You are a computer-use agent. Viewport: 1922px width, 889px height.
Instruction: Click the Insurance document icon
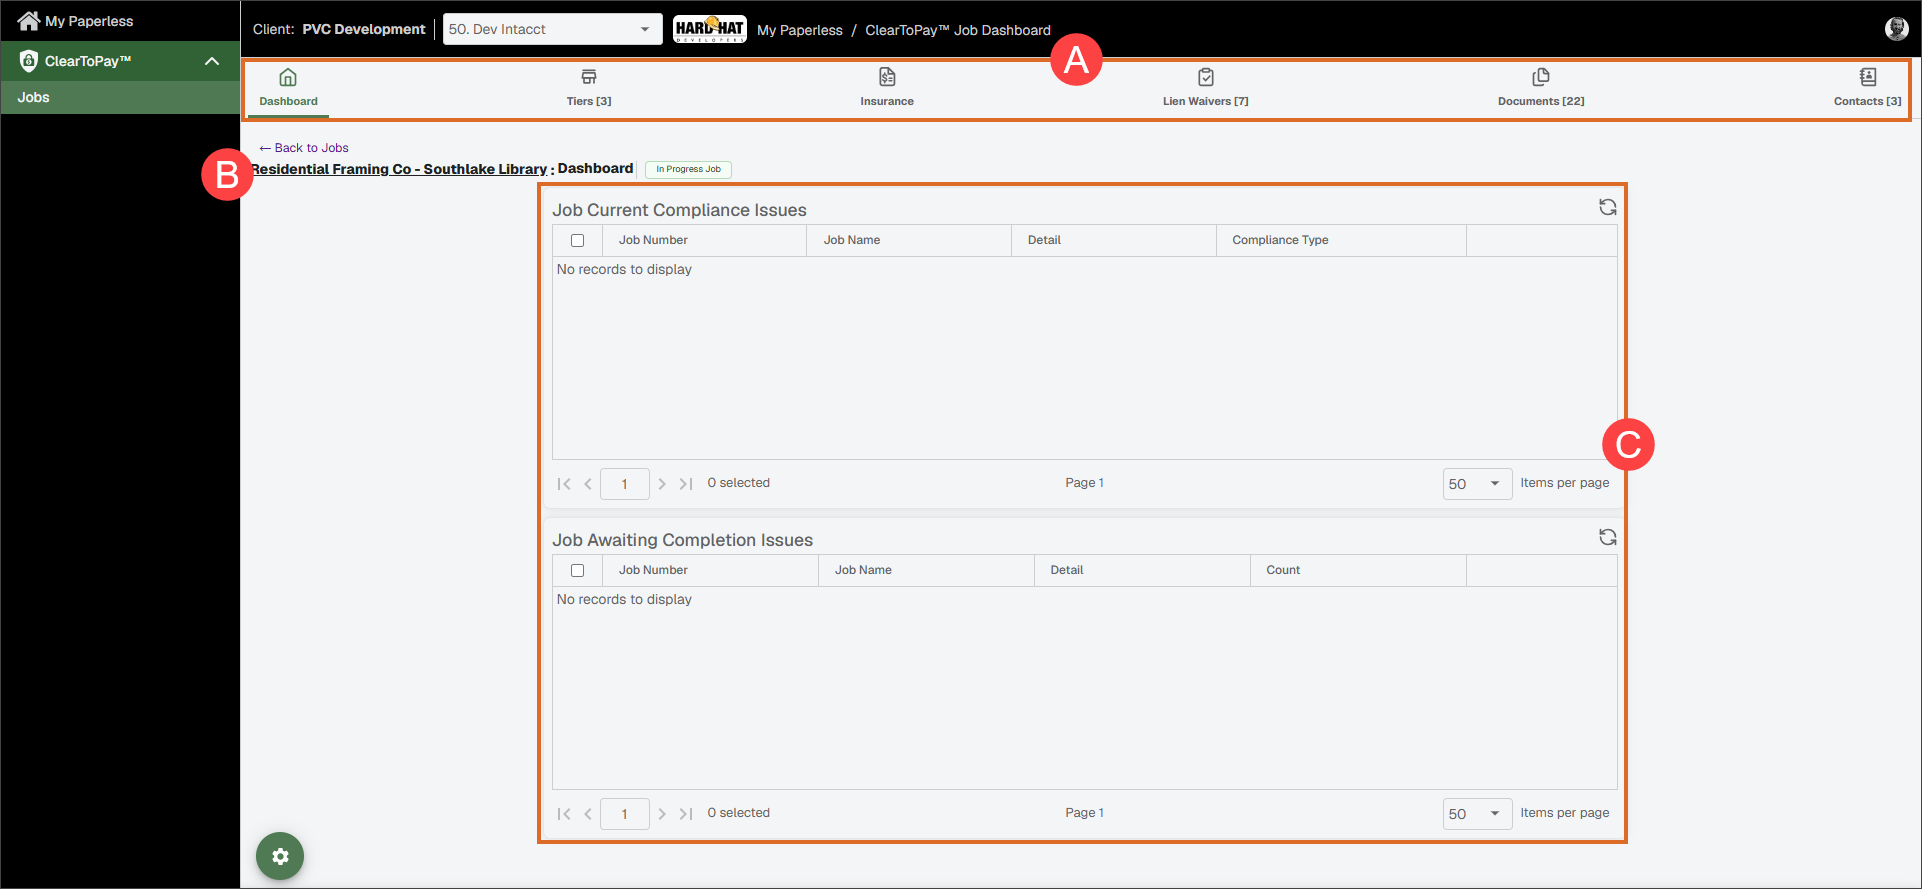887,77
